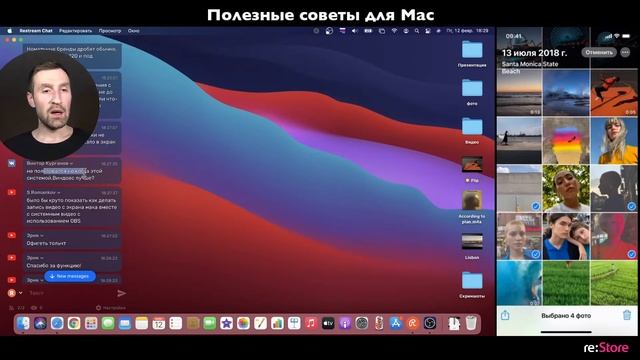Screen dimensions: 640x360
Task: Open Music app in the Dock
Action: pyautogui.click(x=311, y=324)
